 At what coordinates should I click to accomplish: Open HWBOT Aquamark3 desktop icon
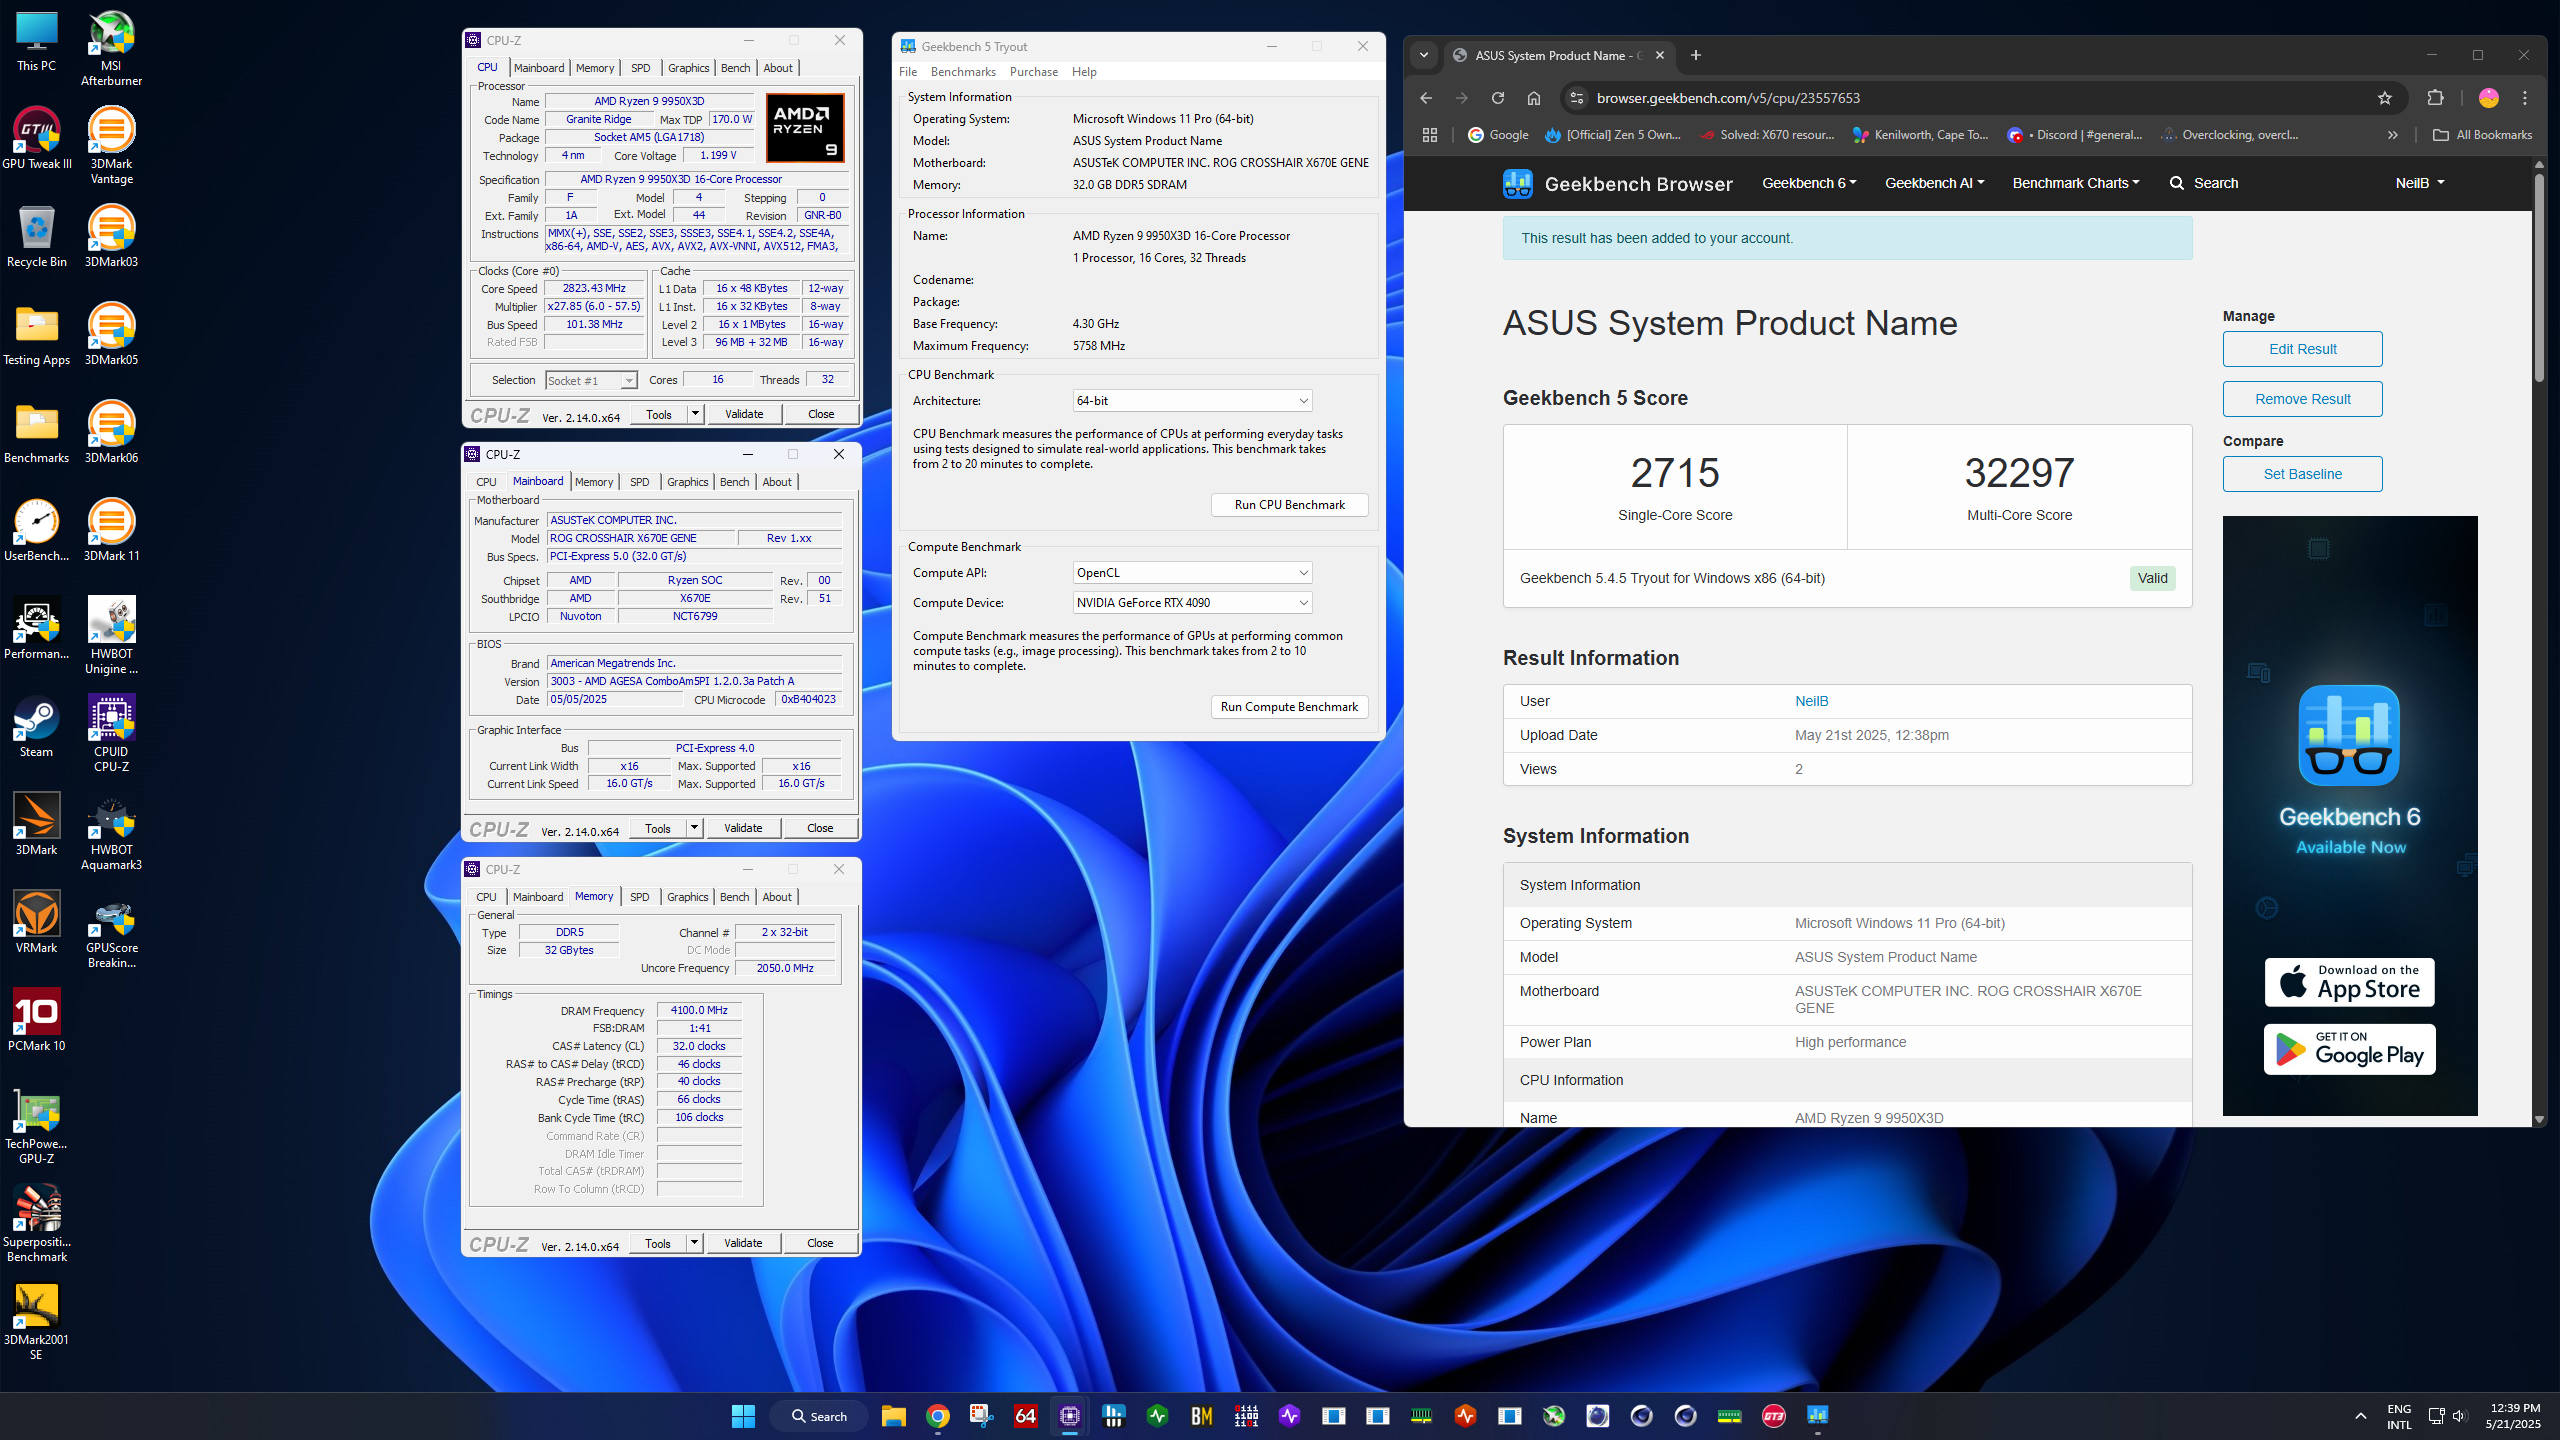coord(111,832)
